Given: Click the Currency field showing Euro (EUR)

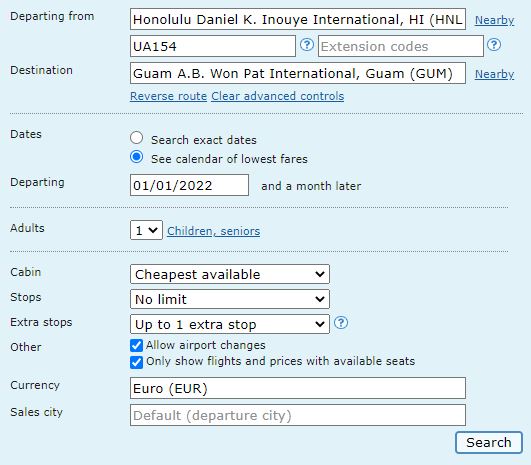Looking at the screenshot, I should [x=298, y=388].
